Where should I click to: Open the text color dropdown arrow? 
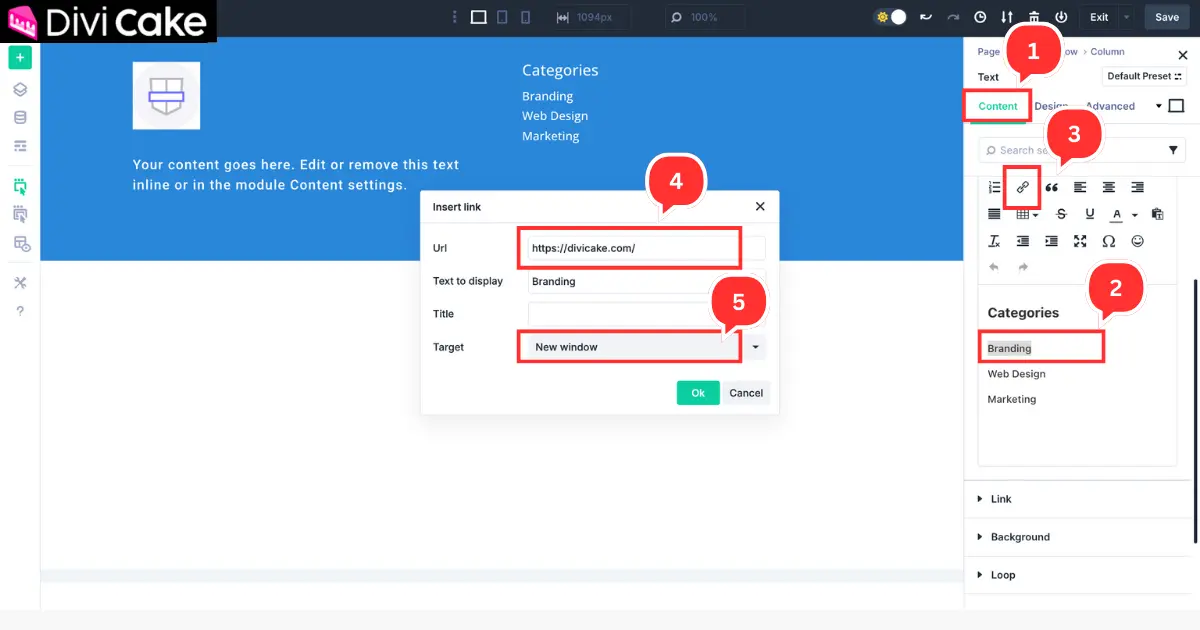[x=1135, y=215]
